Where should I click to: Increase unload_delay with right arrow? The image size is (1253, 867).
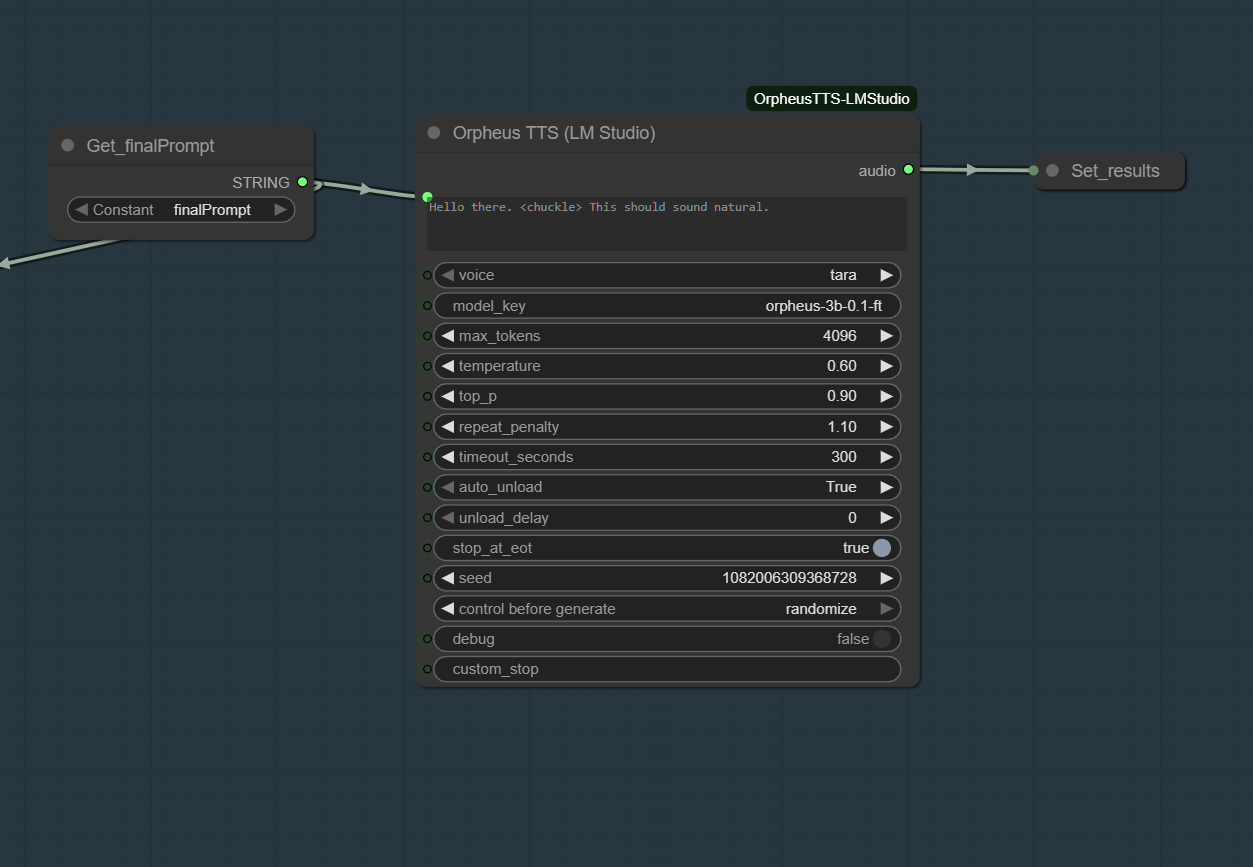886,518
